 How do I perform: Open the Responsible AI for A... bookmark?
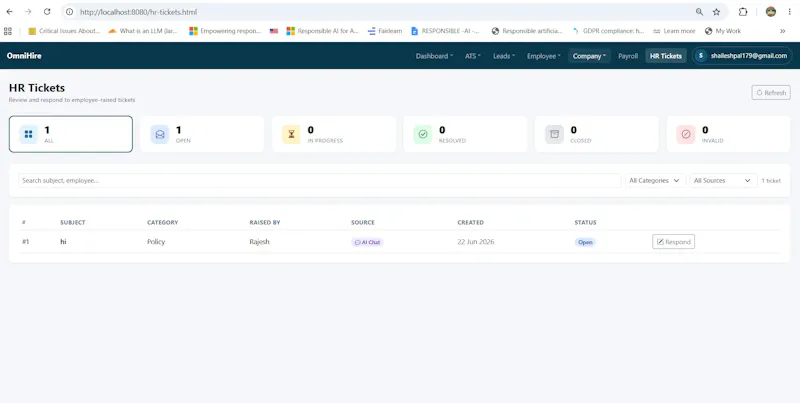click(x=322, y=31)
